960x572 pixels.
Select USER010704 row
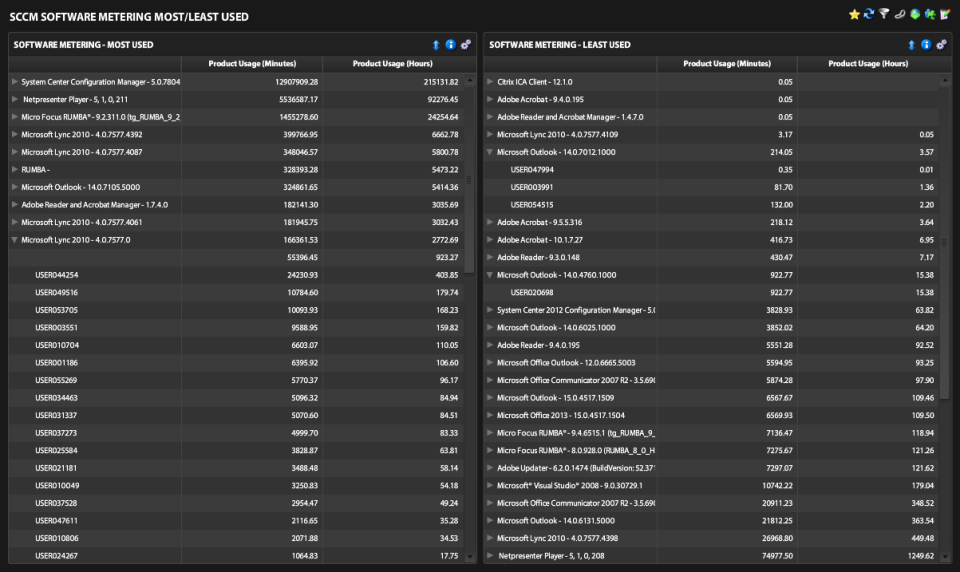(x=237, y=345)
